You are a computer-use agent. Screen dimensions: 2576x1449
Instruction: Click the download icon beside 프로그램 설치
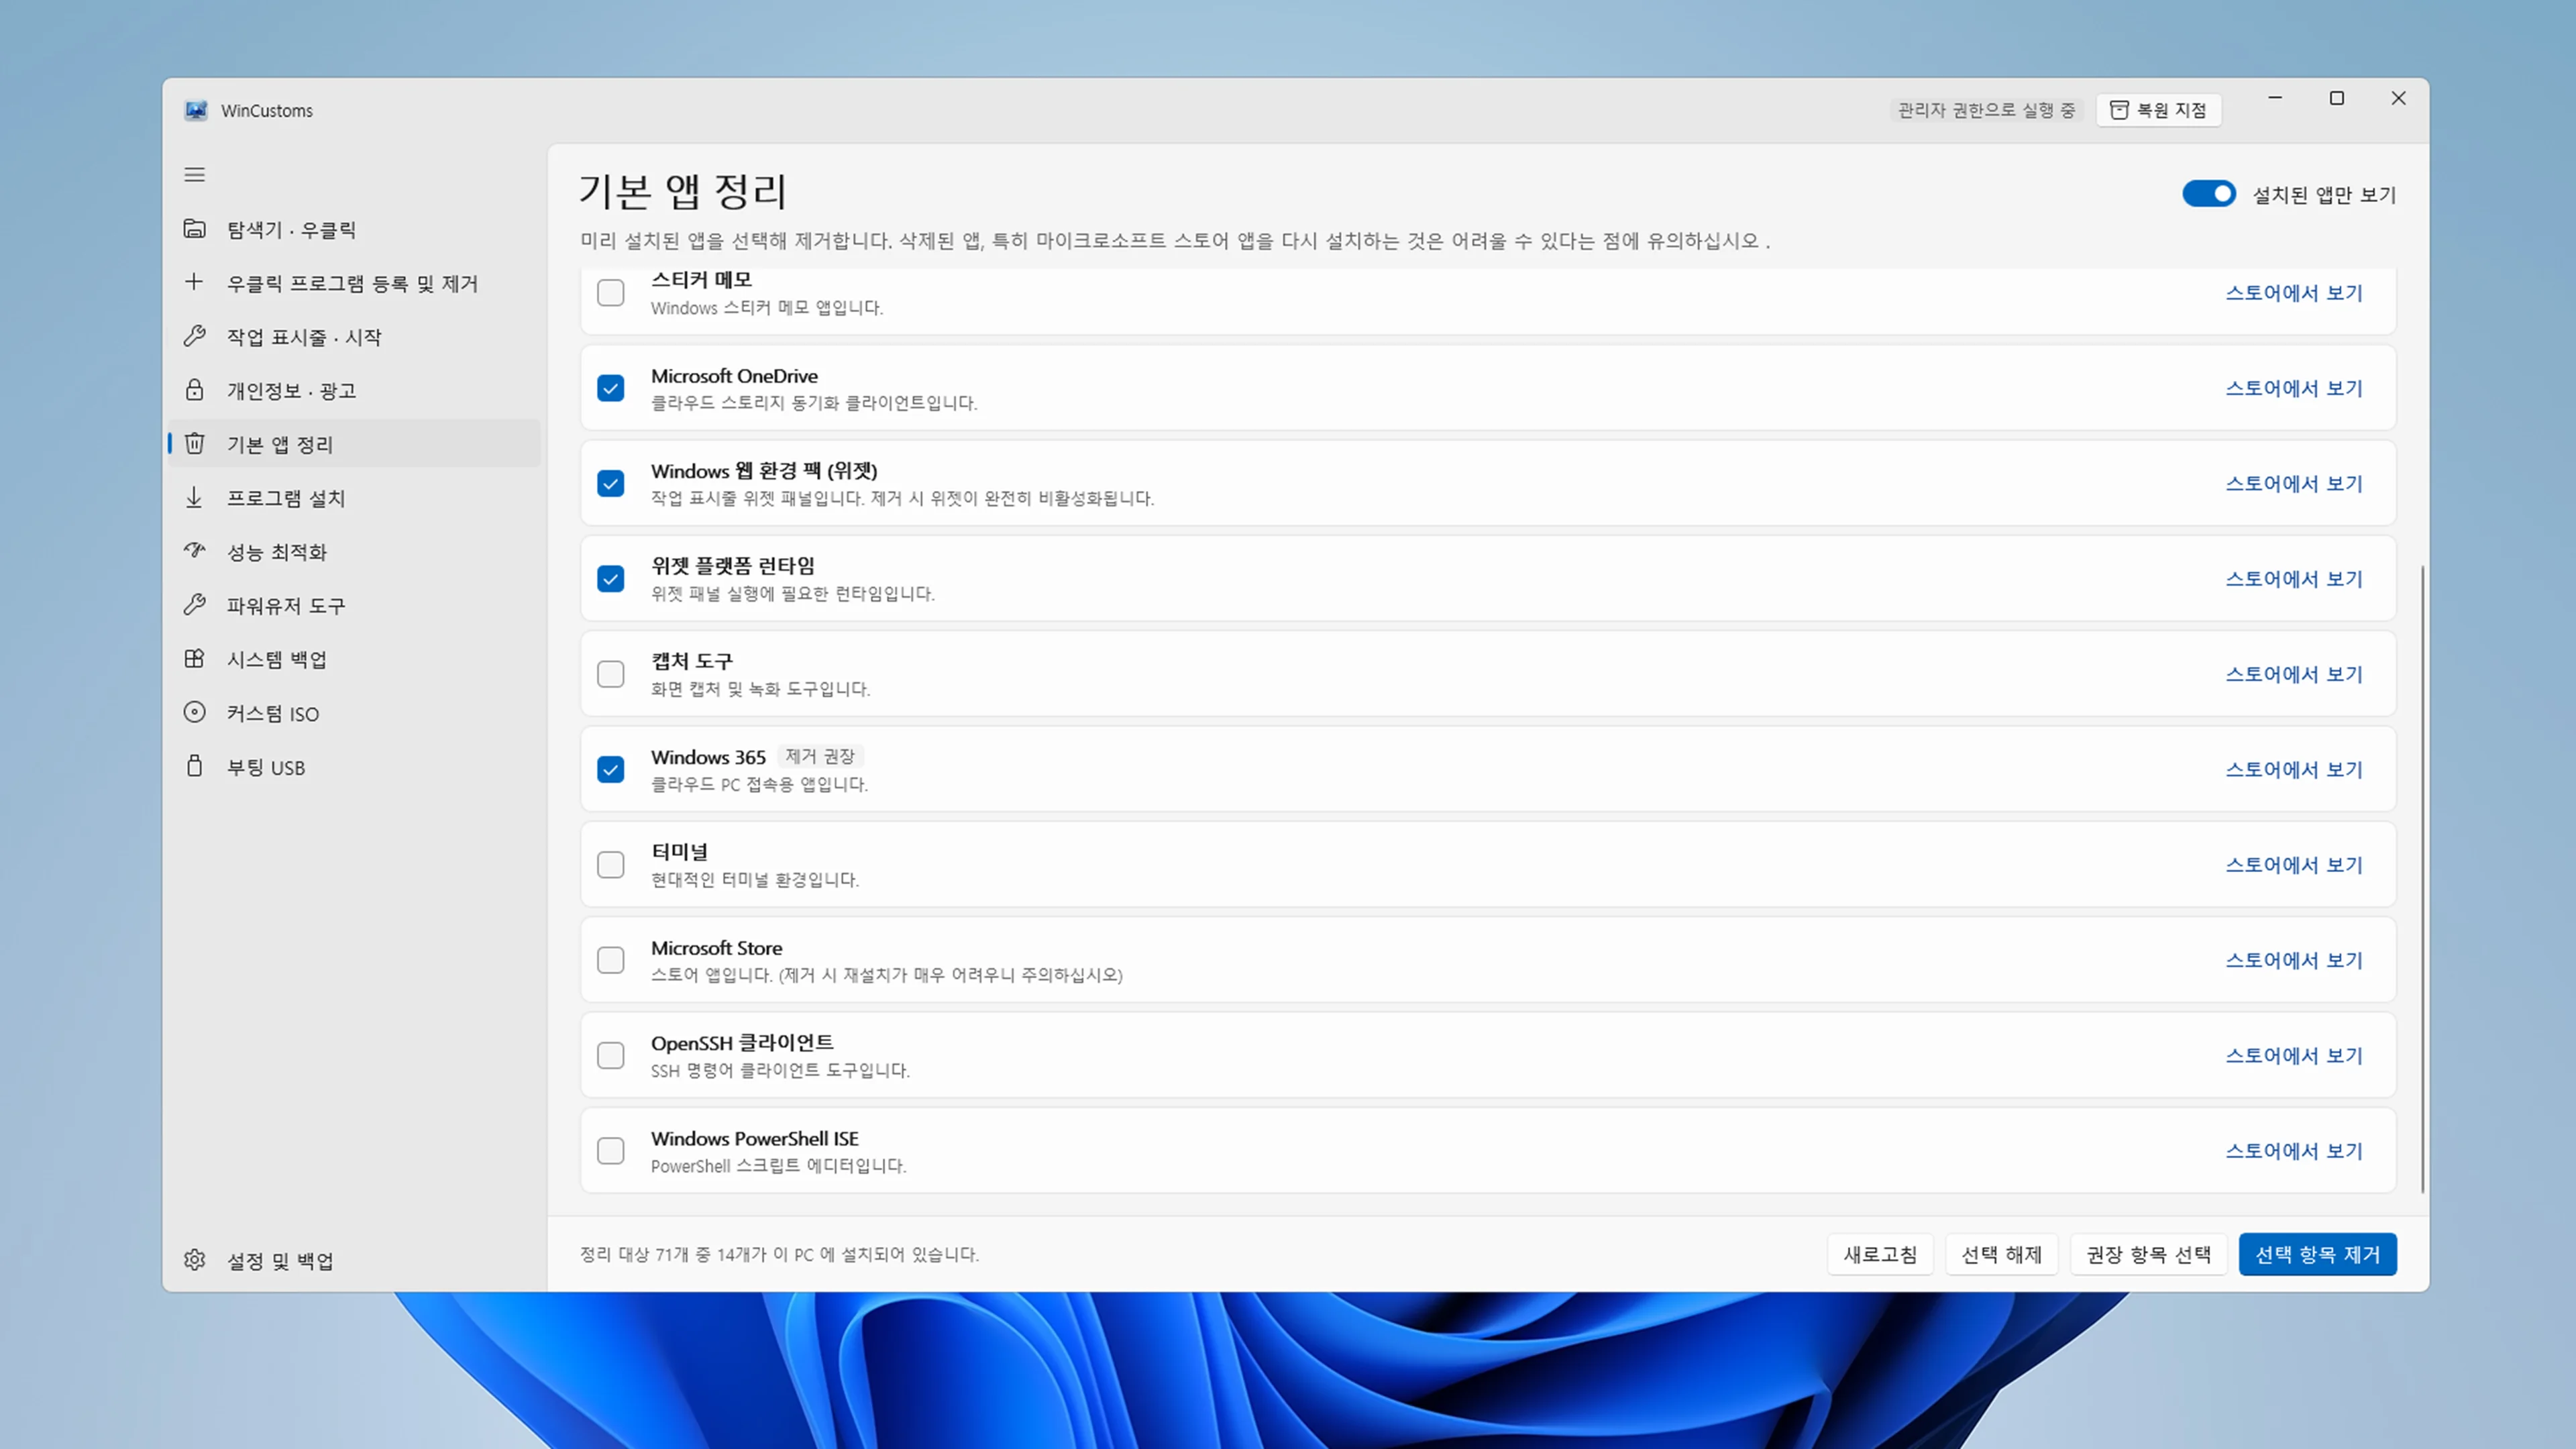[194, 497]
